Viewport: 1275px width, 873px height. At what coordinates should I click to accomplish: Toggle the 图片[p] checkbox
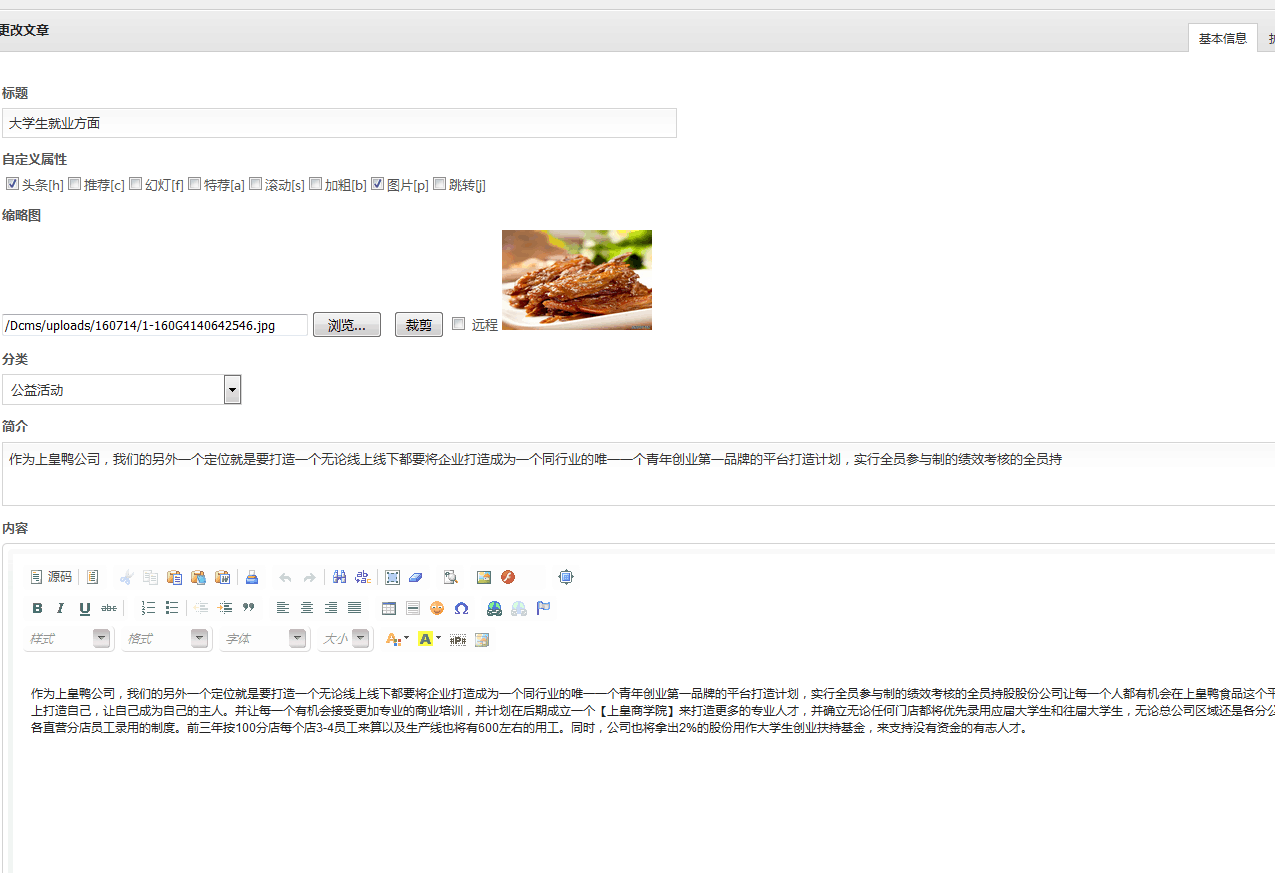coord(377,184)
